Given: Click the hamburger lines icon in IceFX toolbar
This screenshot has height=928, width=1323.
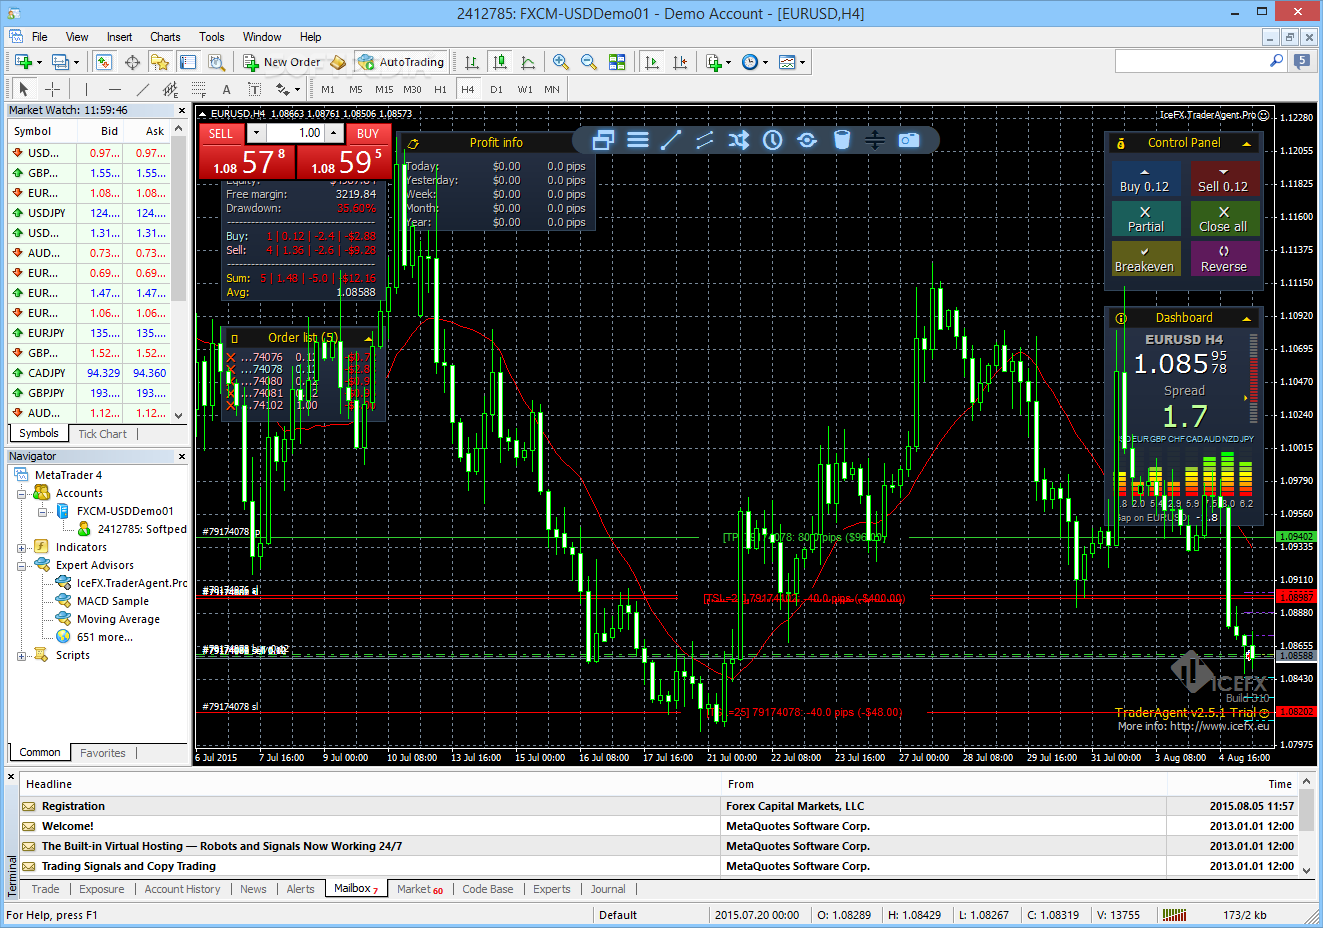Looking at the screenshot, I should coord(638,140).
